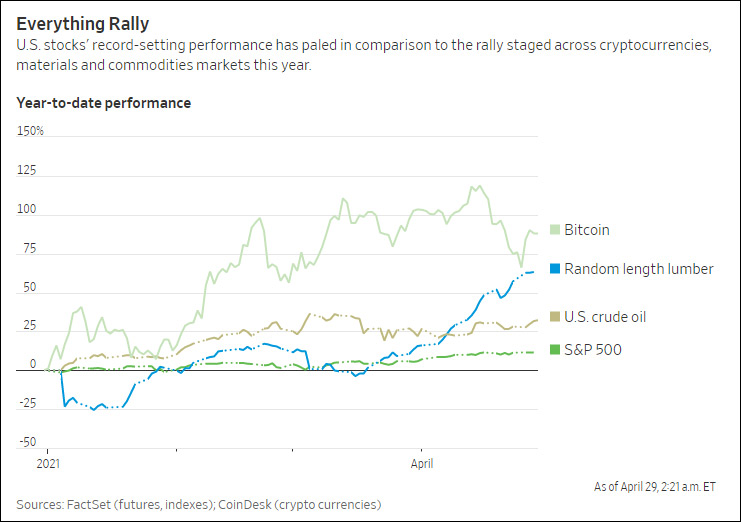This screenshot has height=522, width=741.
Task: Click the April x-axis label
Action: (x=420, y=465)
